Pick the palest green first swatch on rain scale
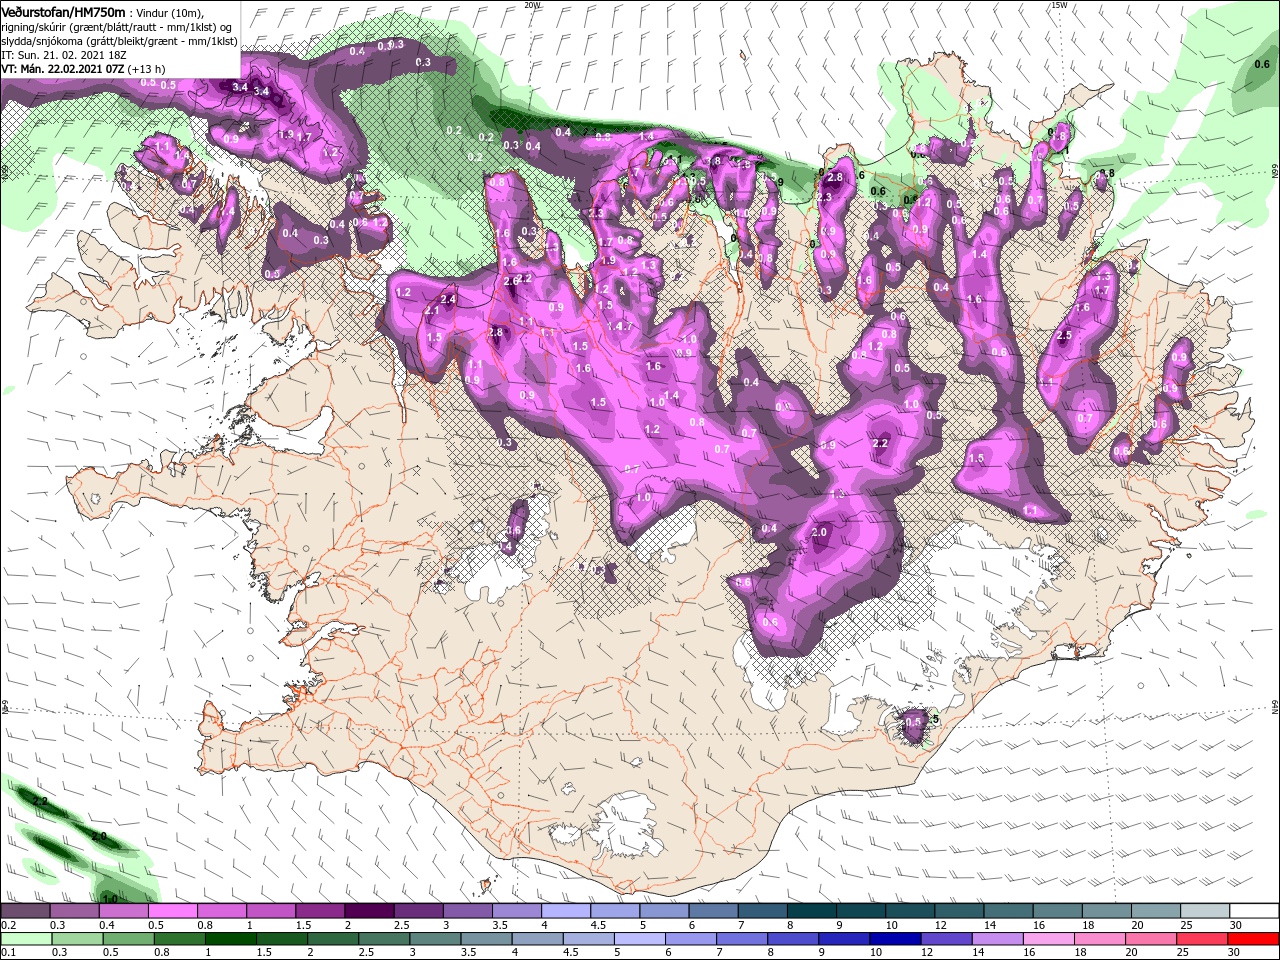Image resolution: width=1280 pixels, height=960 pixels. (25, 939)
